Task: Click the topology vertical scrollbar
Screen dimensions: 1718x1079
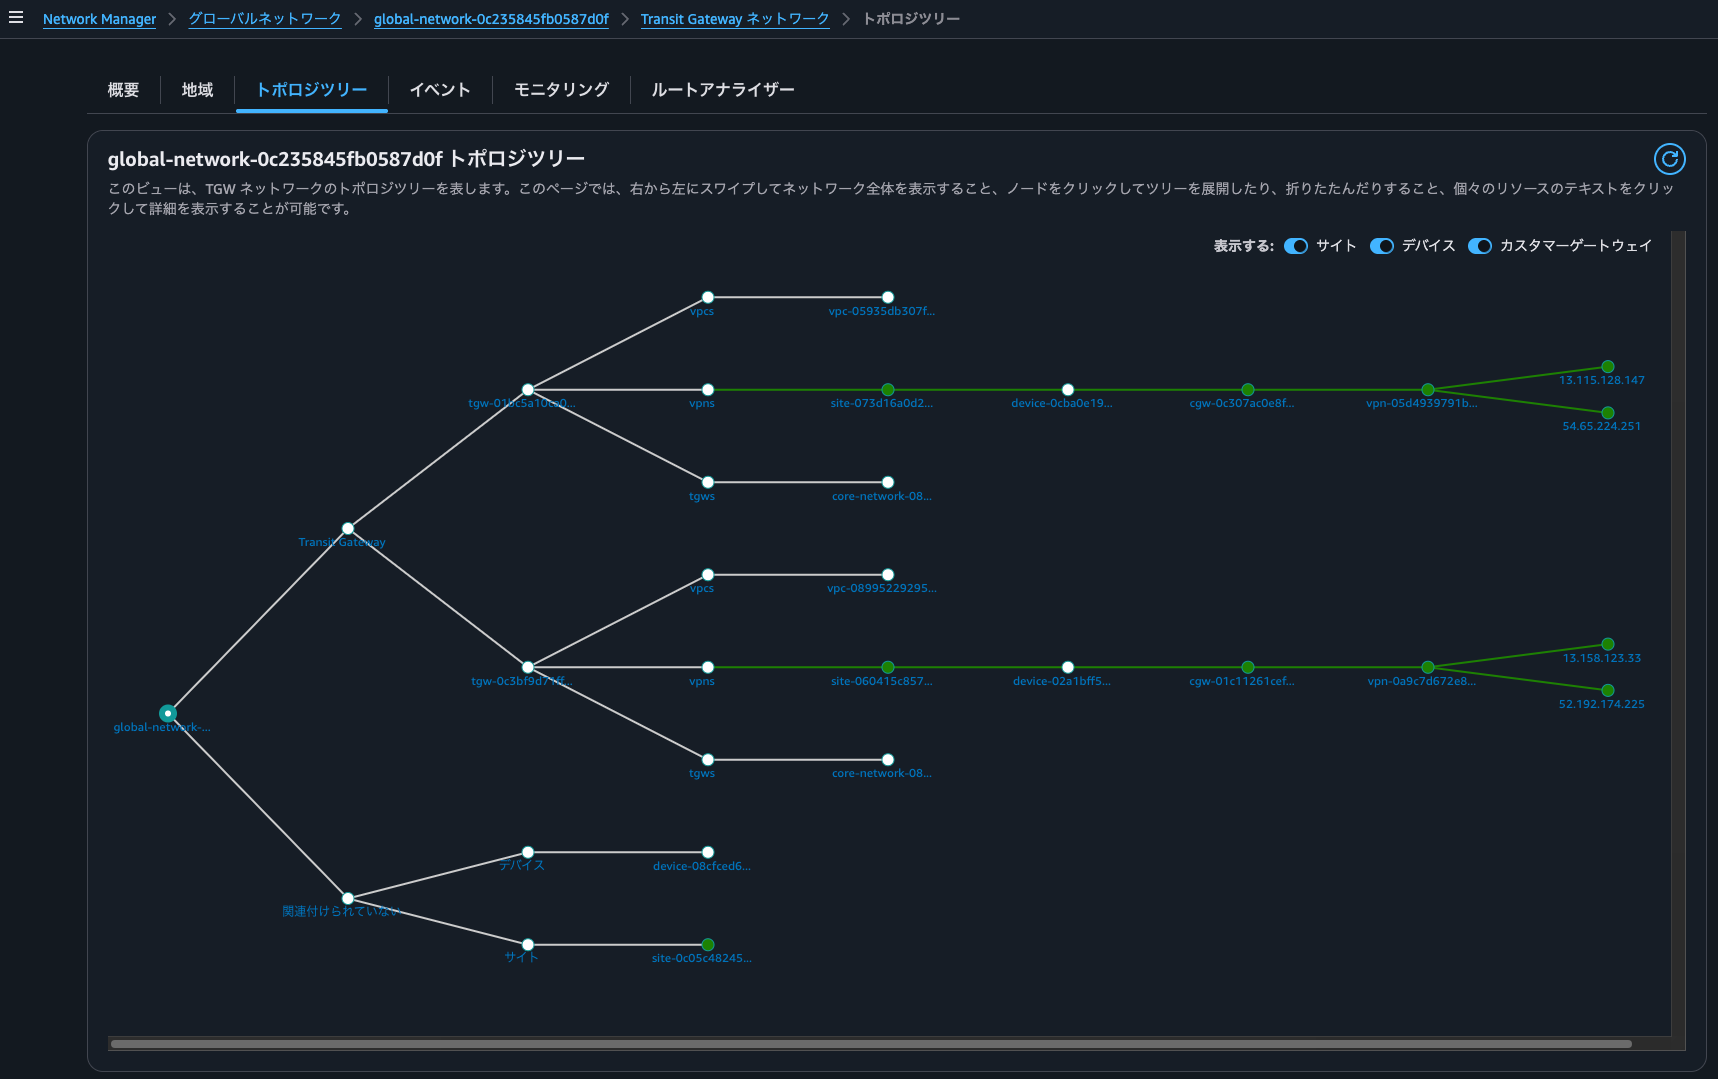Action: click(x=1678, y=634)
